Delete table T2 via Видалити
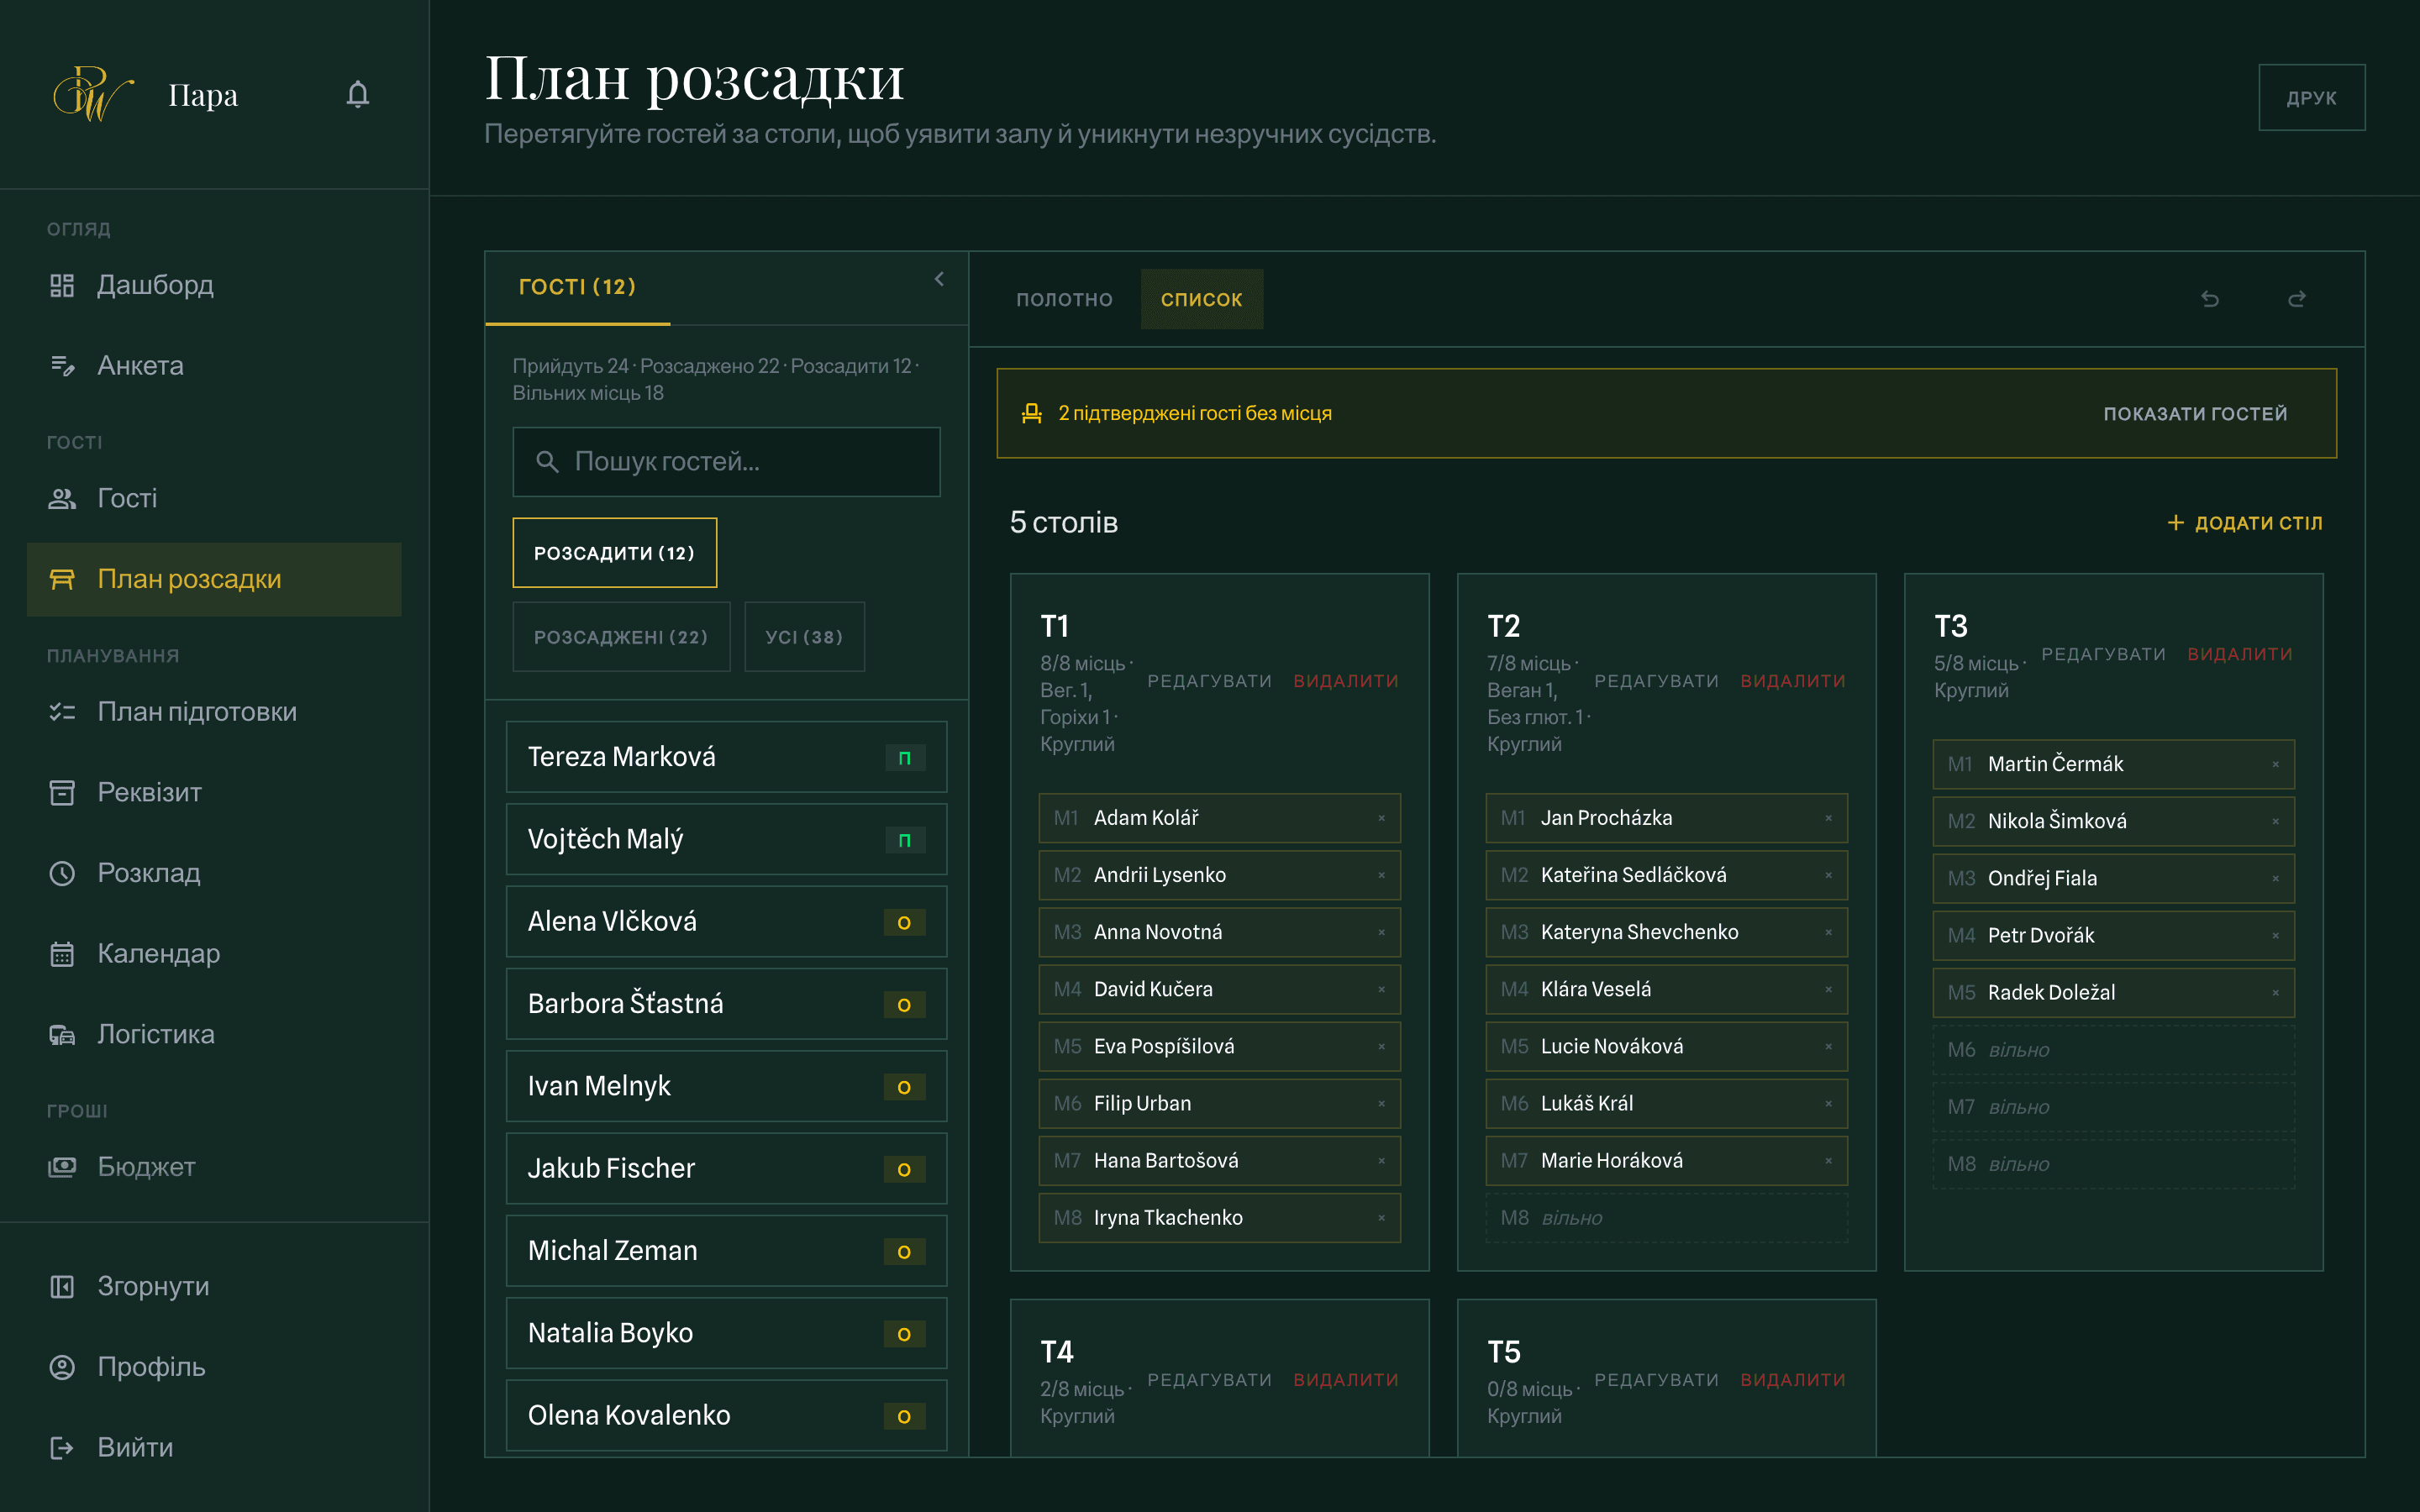Image resolution: width=2420 pixels, height=1512 pixels. 1793,681
